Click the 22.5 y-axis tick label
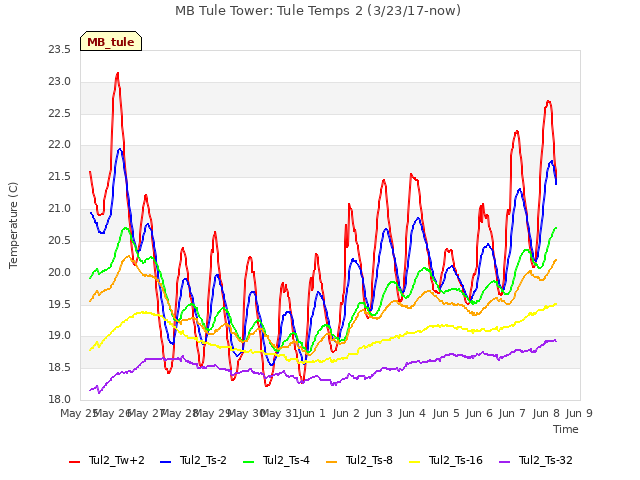The height and width of the screenshot is (480, 640). [60, 113]
